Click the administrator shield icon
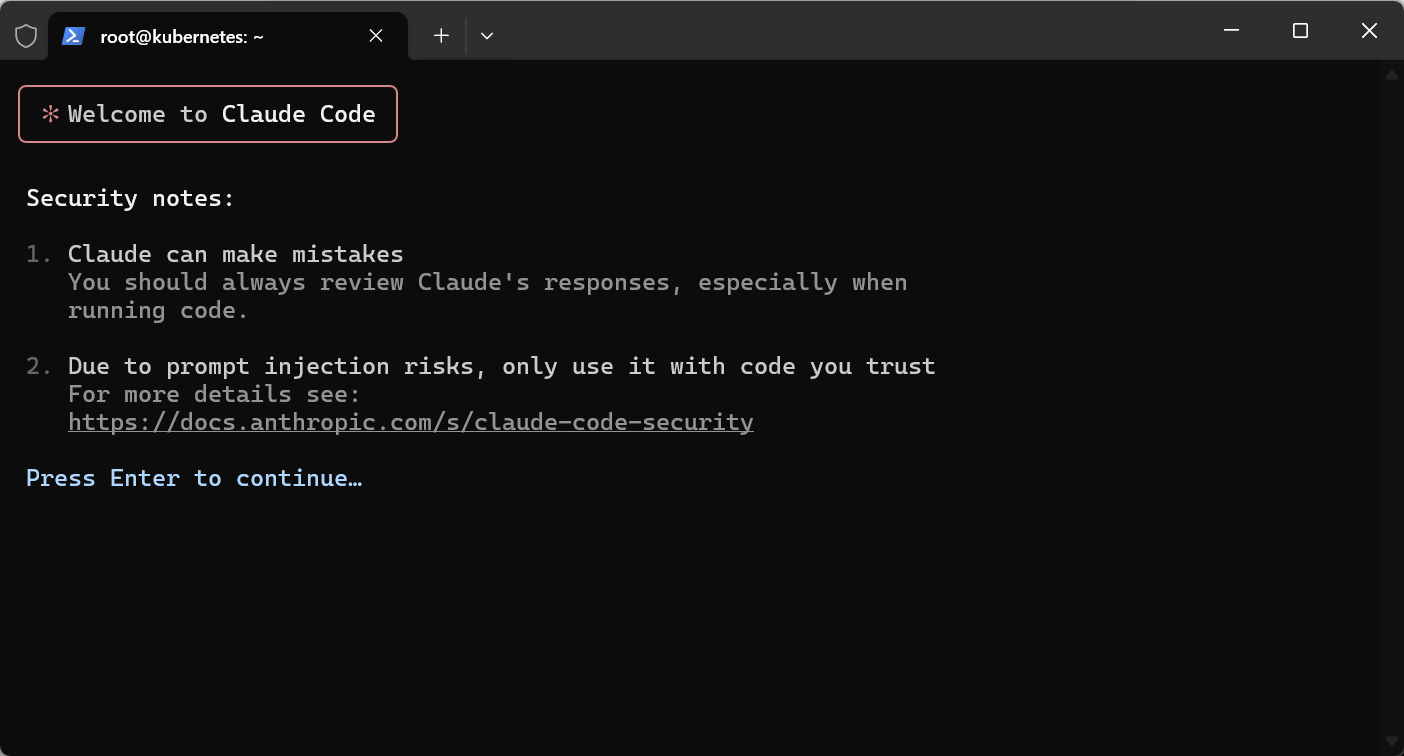Image resolution: width=1404 pixels, height=756 pixels. pyautogui.click(x=26, y=36)
